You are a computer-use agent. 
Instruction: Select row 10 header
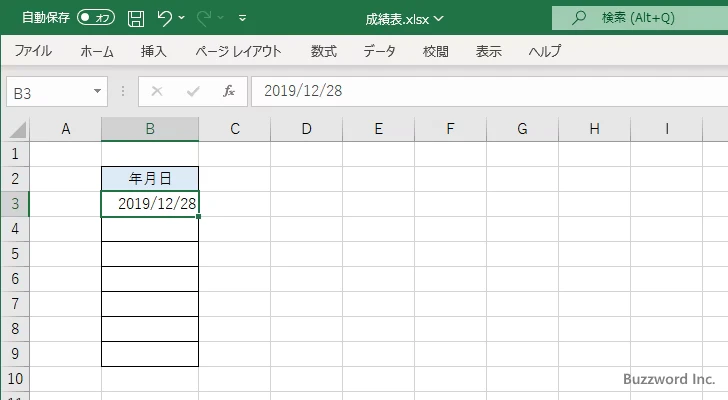click(x=15, y=379)
